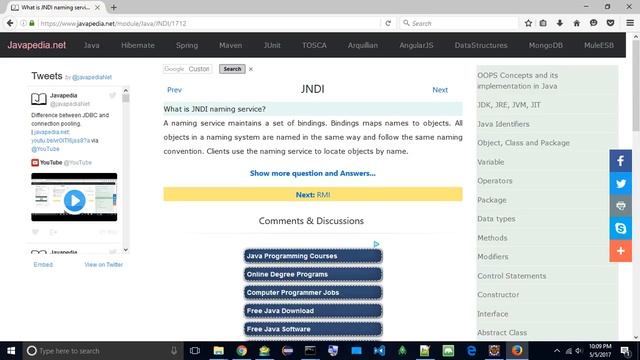Share the page via Skype

click(620, 228)
